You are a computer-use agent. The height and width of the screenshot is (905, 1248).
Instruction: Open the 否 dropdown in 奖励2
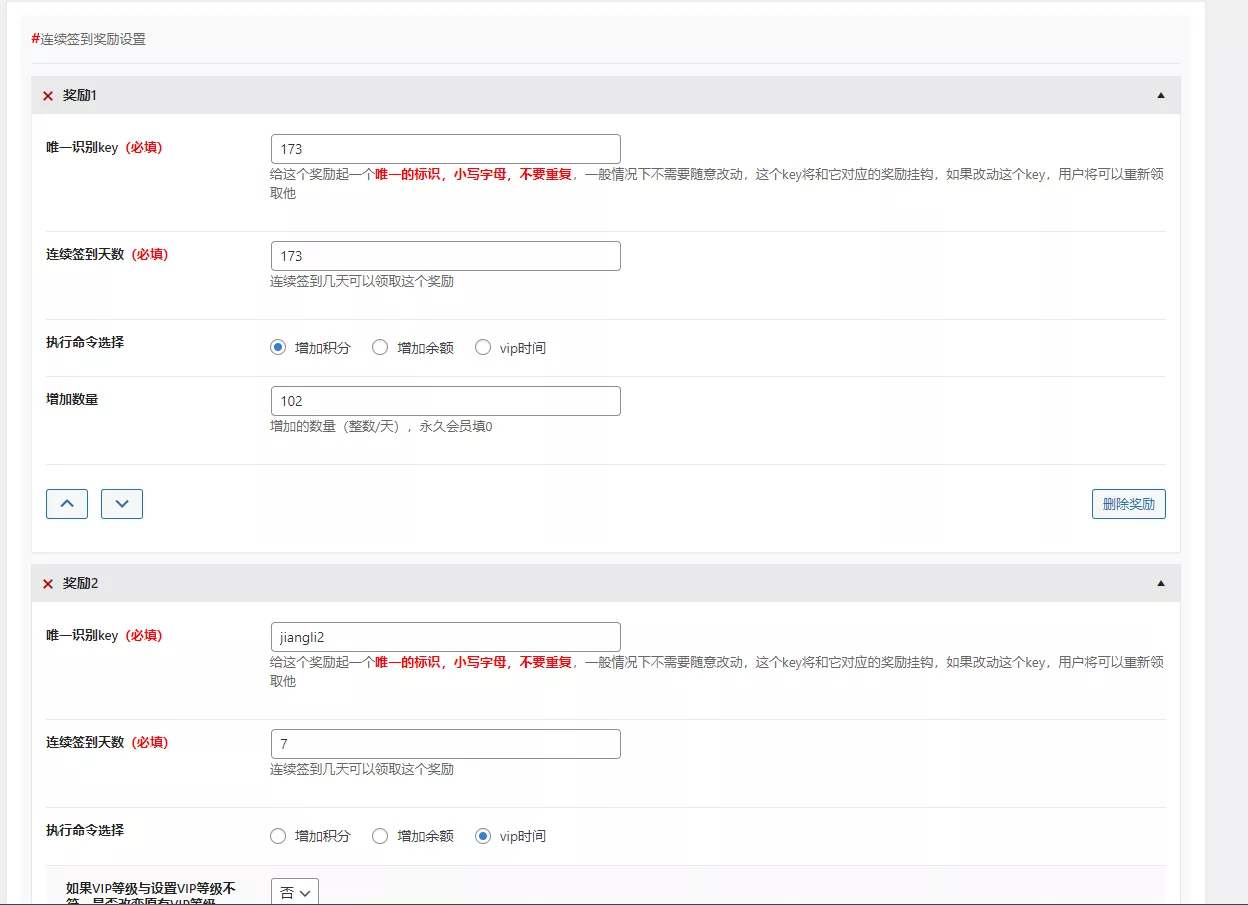[294, 890]
